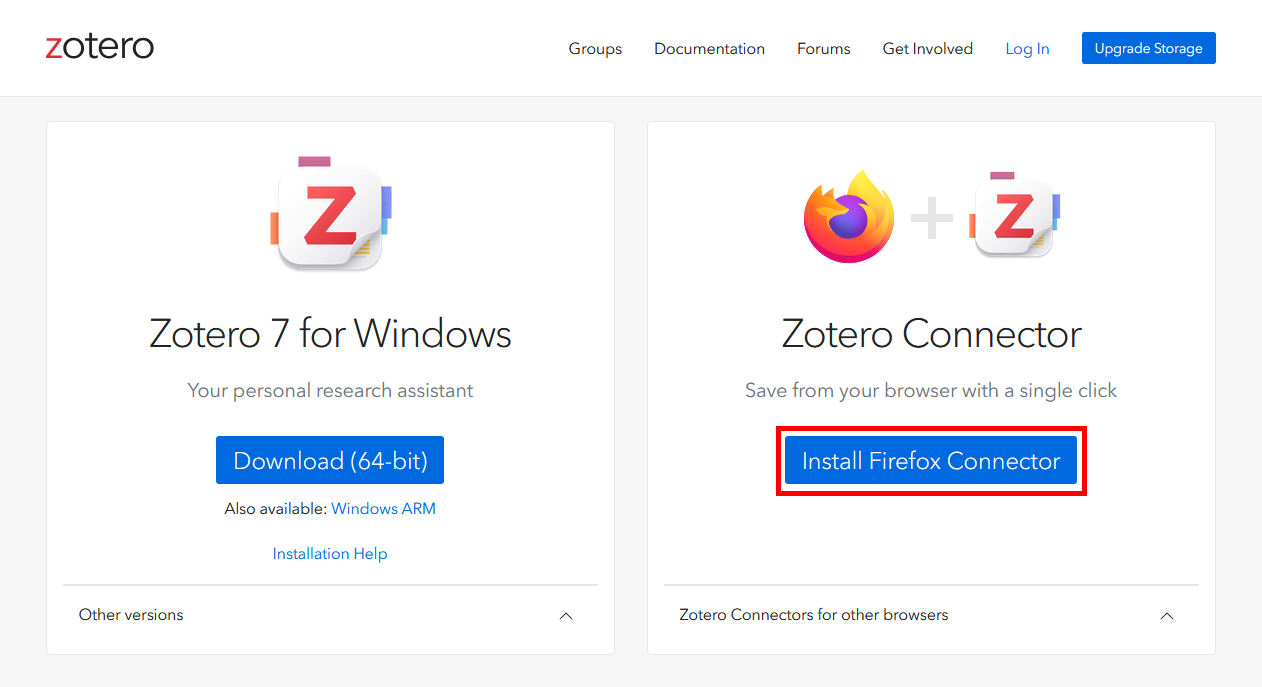This screenshot has height=687, width=1262.
Task: Click the "Your personal research assistant" tagline
Action: tap(330, 391)
